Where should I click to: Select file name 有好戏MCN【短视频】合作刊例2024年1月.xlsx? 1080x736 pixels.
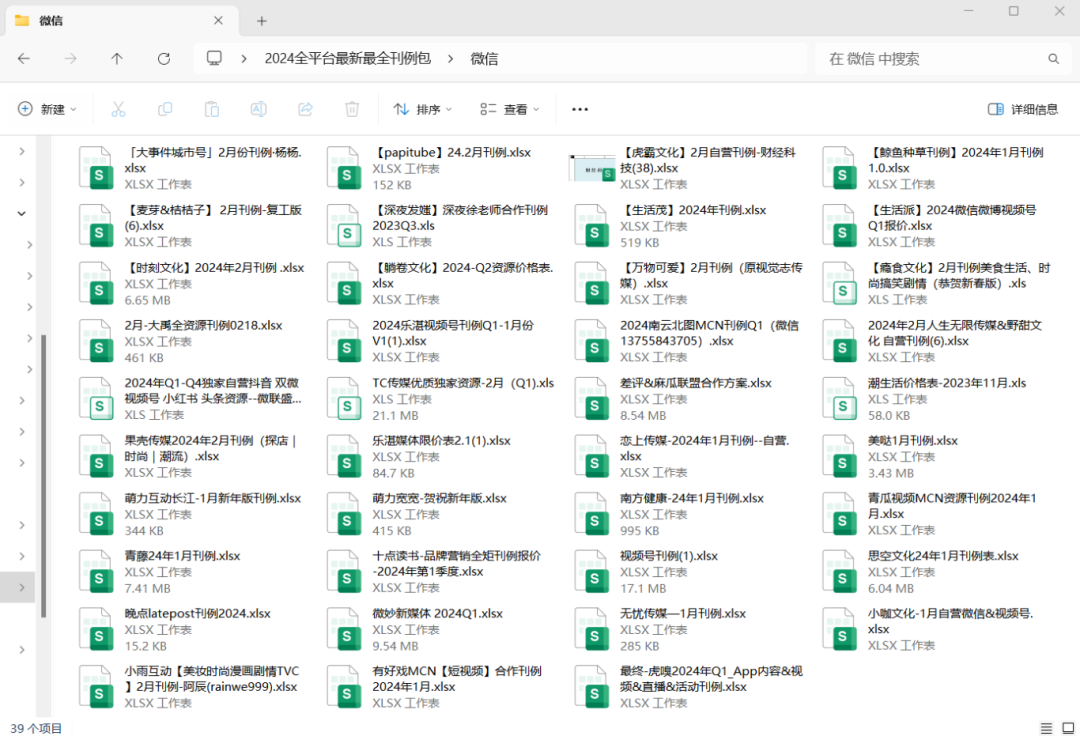tap(457, 678)
